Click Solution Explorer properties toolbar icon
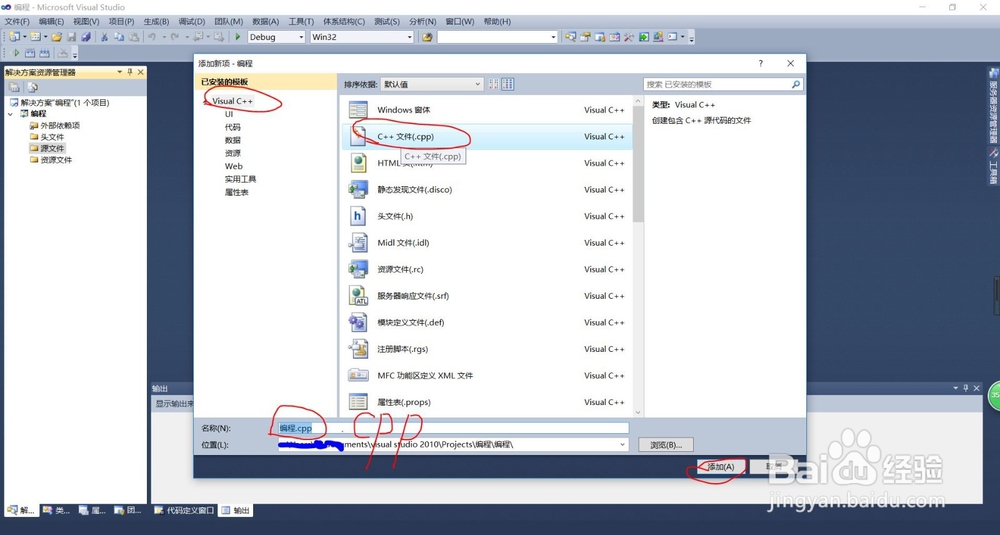The width and height of the screenshot is (1000, 535). [x=14, y=87]
